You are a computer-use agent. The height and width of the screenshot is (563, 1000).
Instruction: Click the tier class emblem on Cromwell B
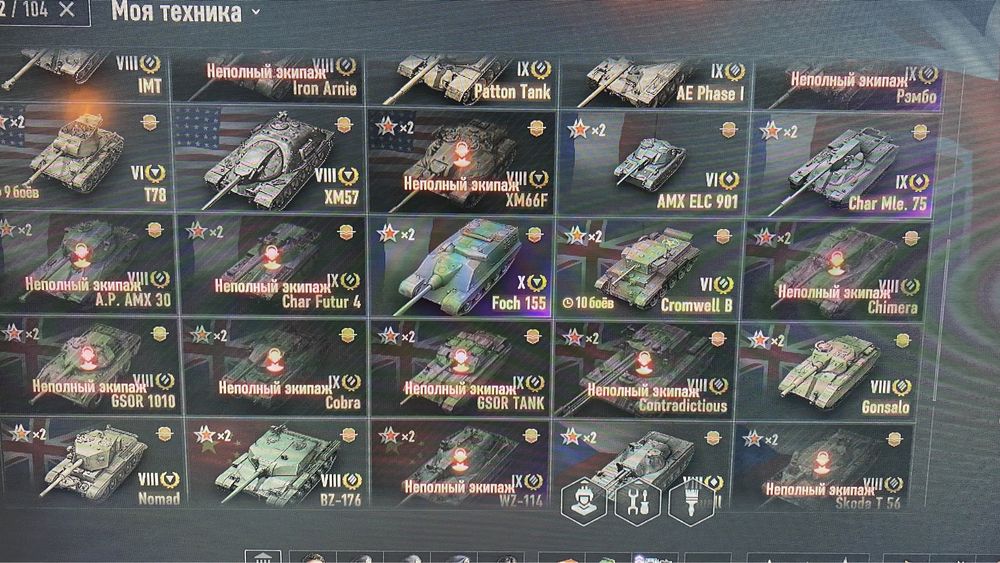click(x=724, y=284)
